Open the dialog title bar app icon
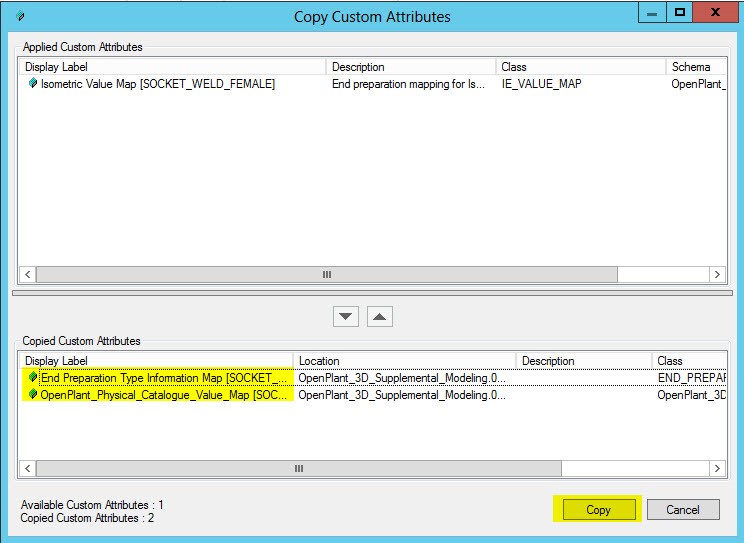The image size is (744, 543). coord(21,17)
